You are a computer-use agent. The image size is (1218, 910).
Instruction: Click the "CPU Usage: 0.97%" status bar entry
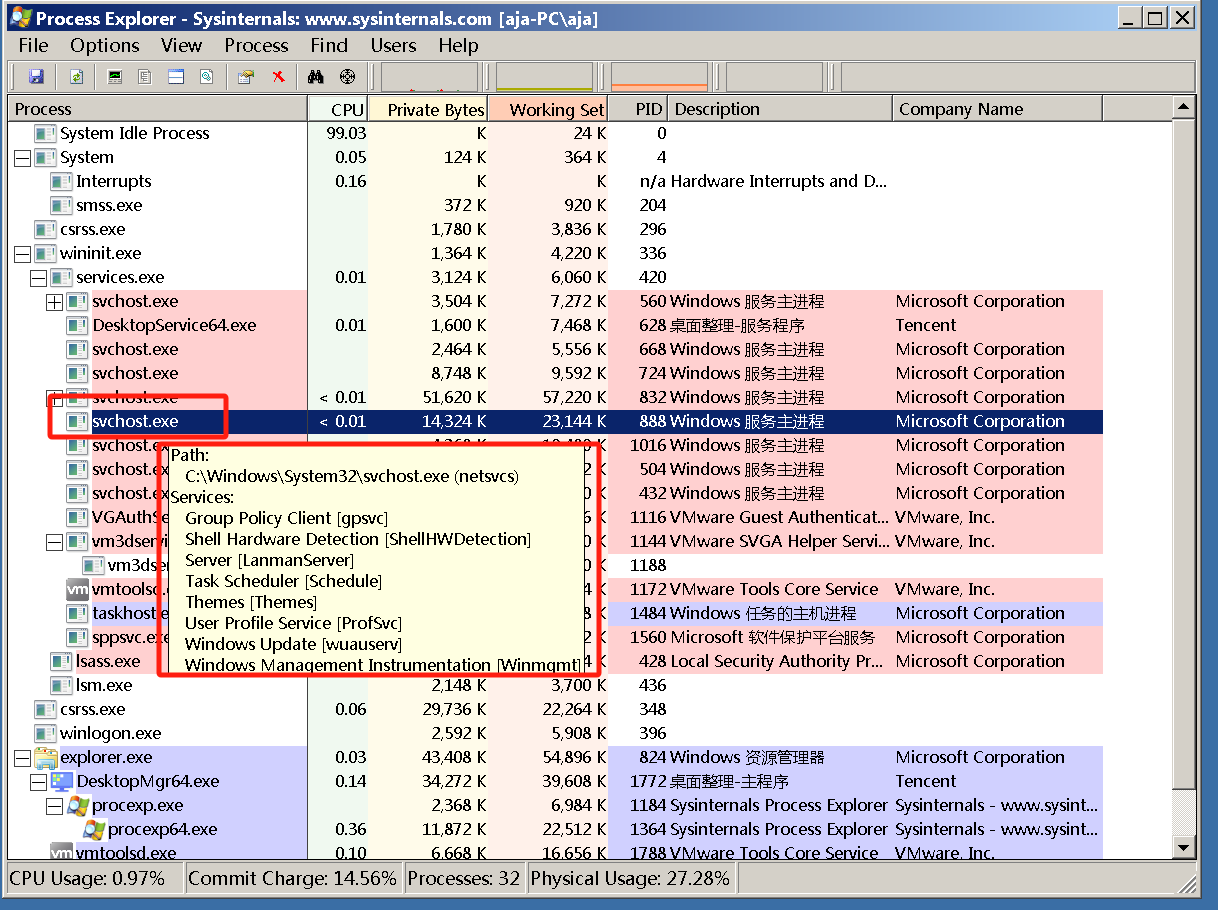coord(94,878)
